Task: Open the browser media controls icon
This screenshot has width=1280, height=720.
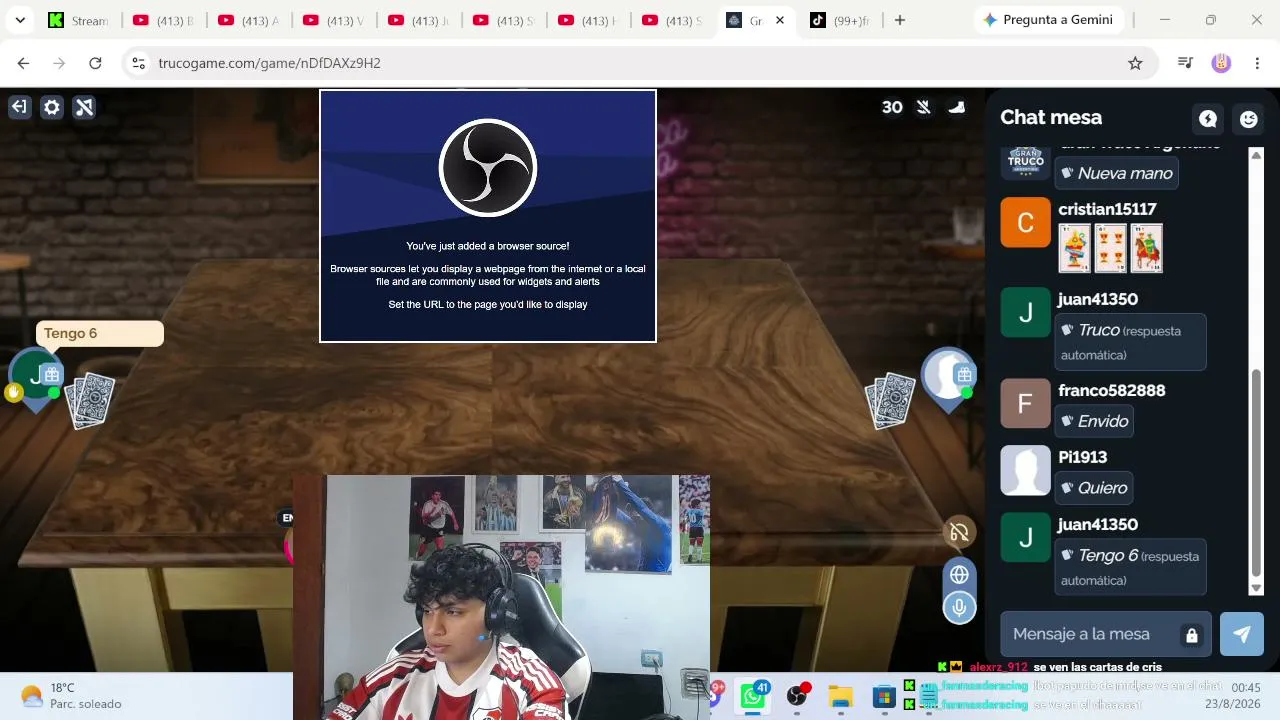Action: 1185,63
